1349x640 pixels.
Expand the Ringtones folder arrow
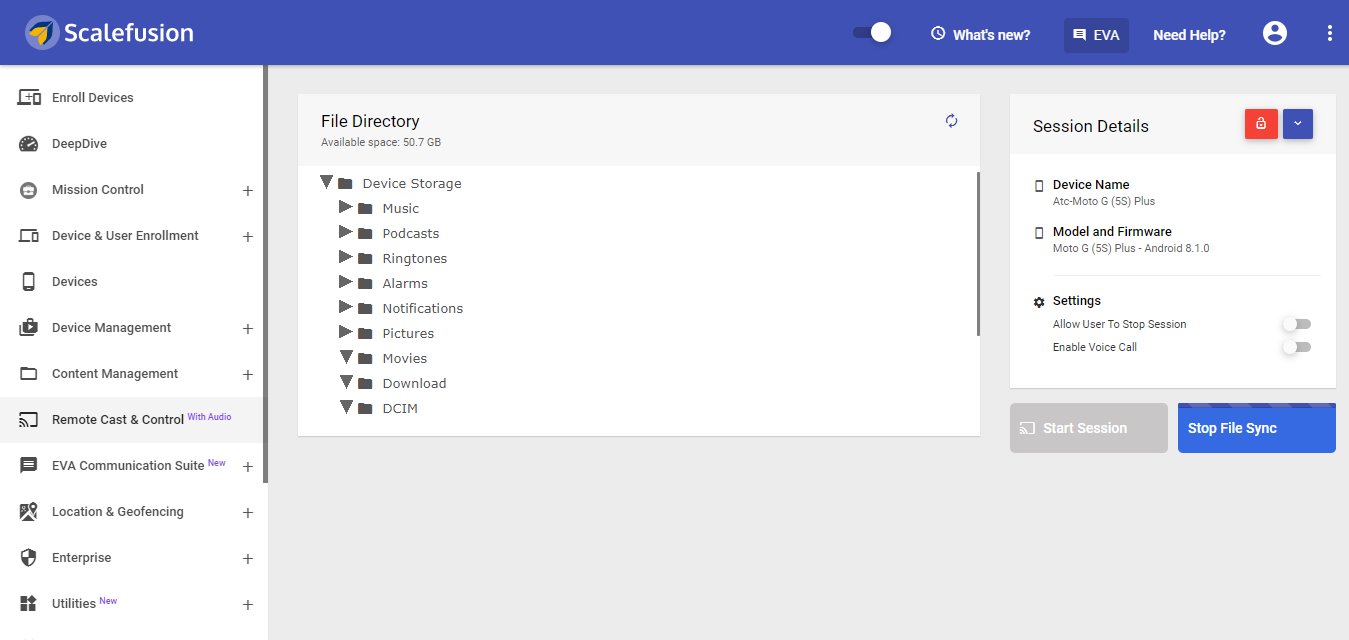346,257
